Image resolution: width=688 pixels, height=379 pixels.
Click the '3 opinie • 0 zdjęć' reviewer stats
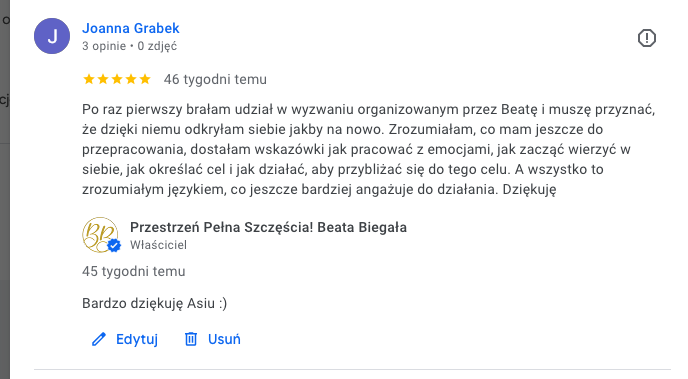point(129,46)
